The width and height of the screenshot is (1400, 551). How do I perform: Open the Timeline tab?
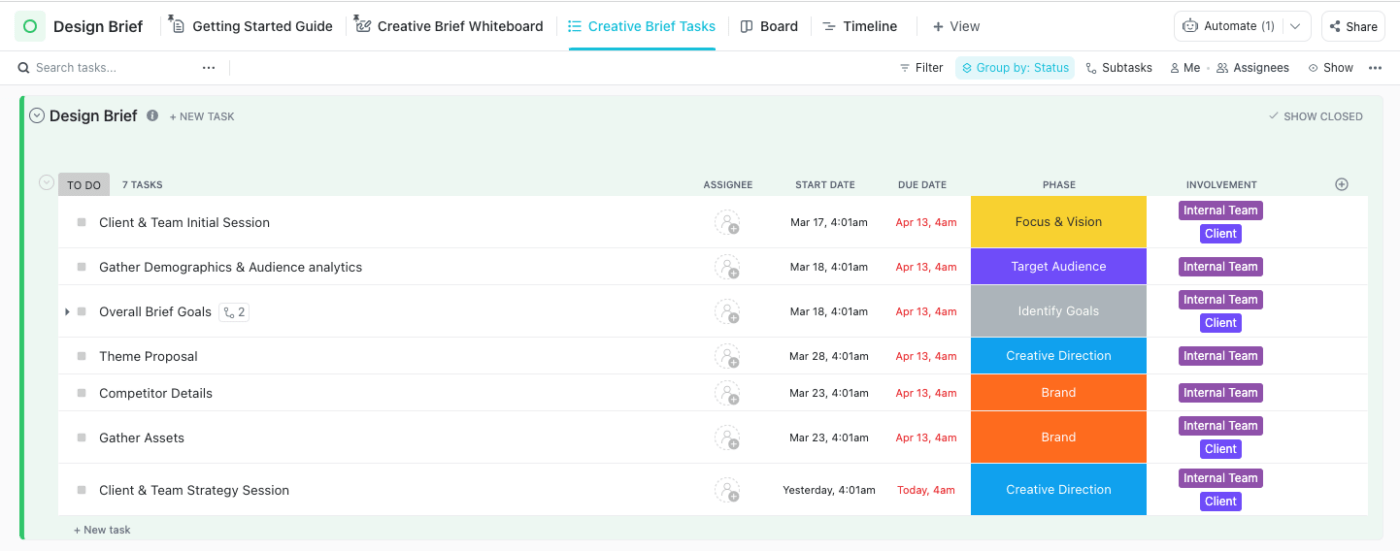pos(859,26)
